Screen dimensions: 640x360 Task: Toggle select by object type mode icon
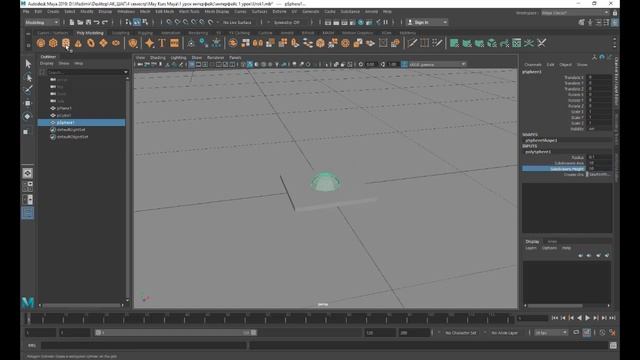[x=137, y=22]
